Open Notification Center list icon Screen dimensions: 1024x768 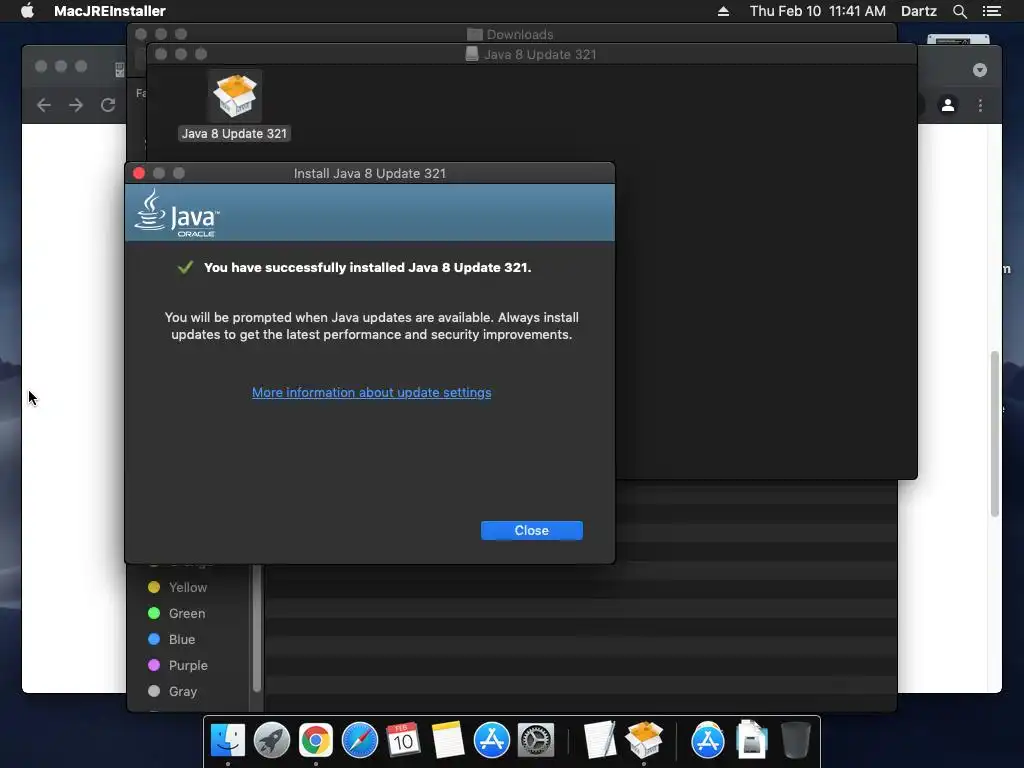(991, 11)
